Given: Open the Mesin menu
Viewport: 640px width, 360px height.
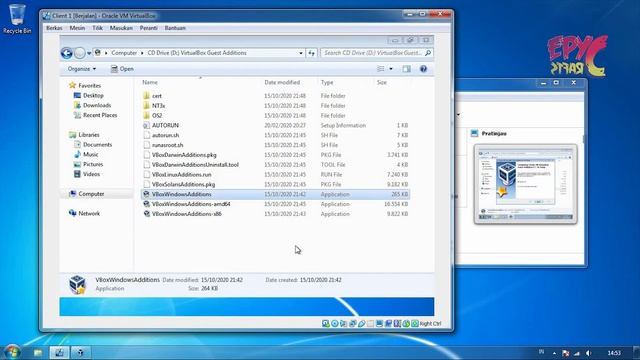Looking at the screenshot, I should point(77,28).
